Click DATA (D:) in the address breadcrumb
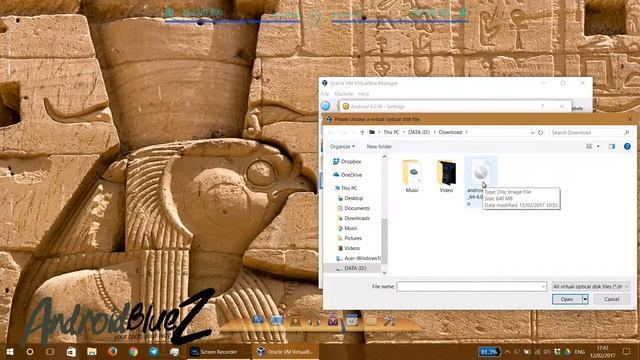The height and width of the screenshot is (360, 640). 419,132
